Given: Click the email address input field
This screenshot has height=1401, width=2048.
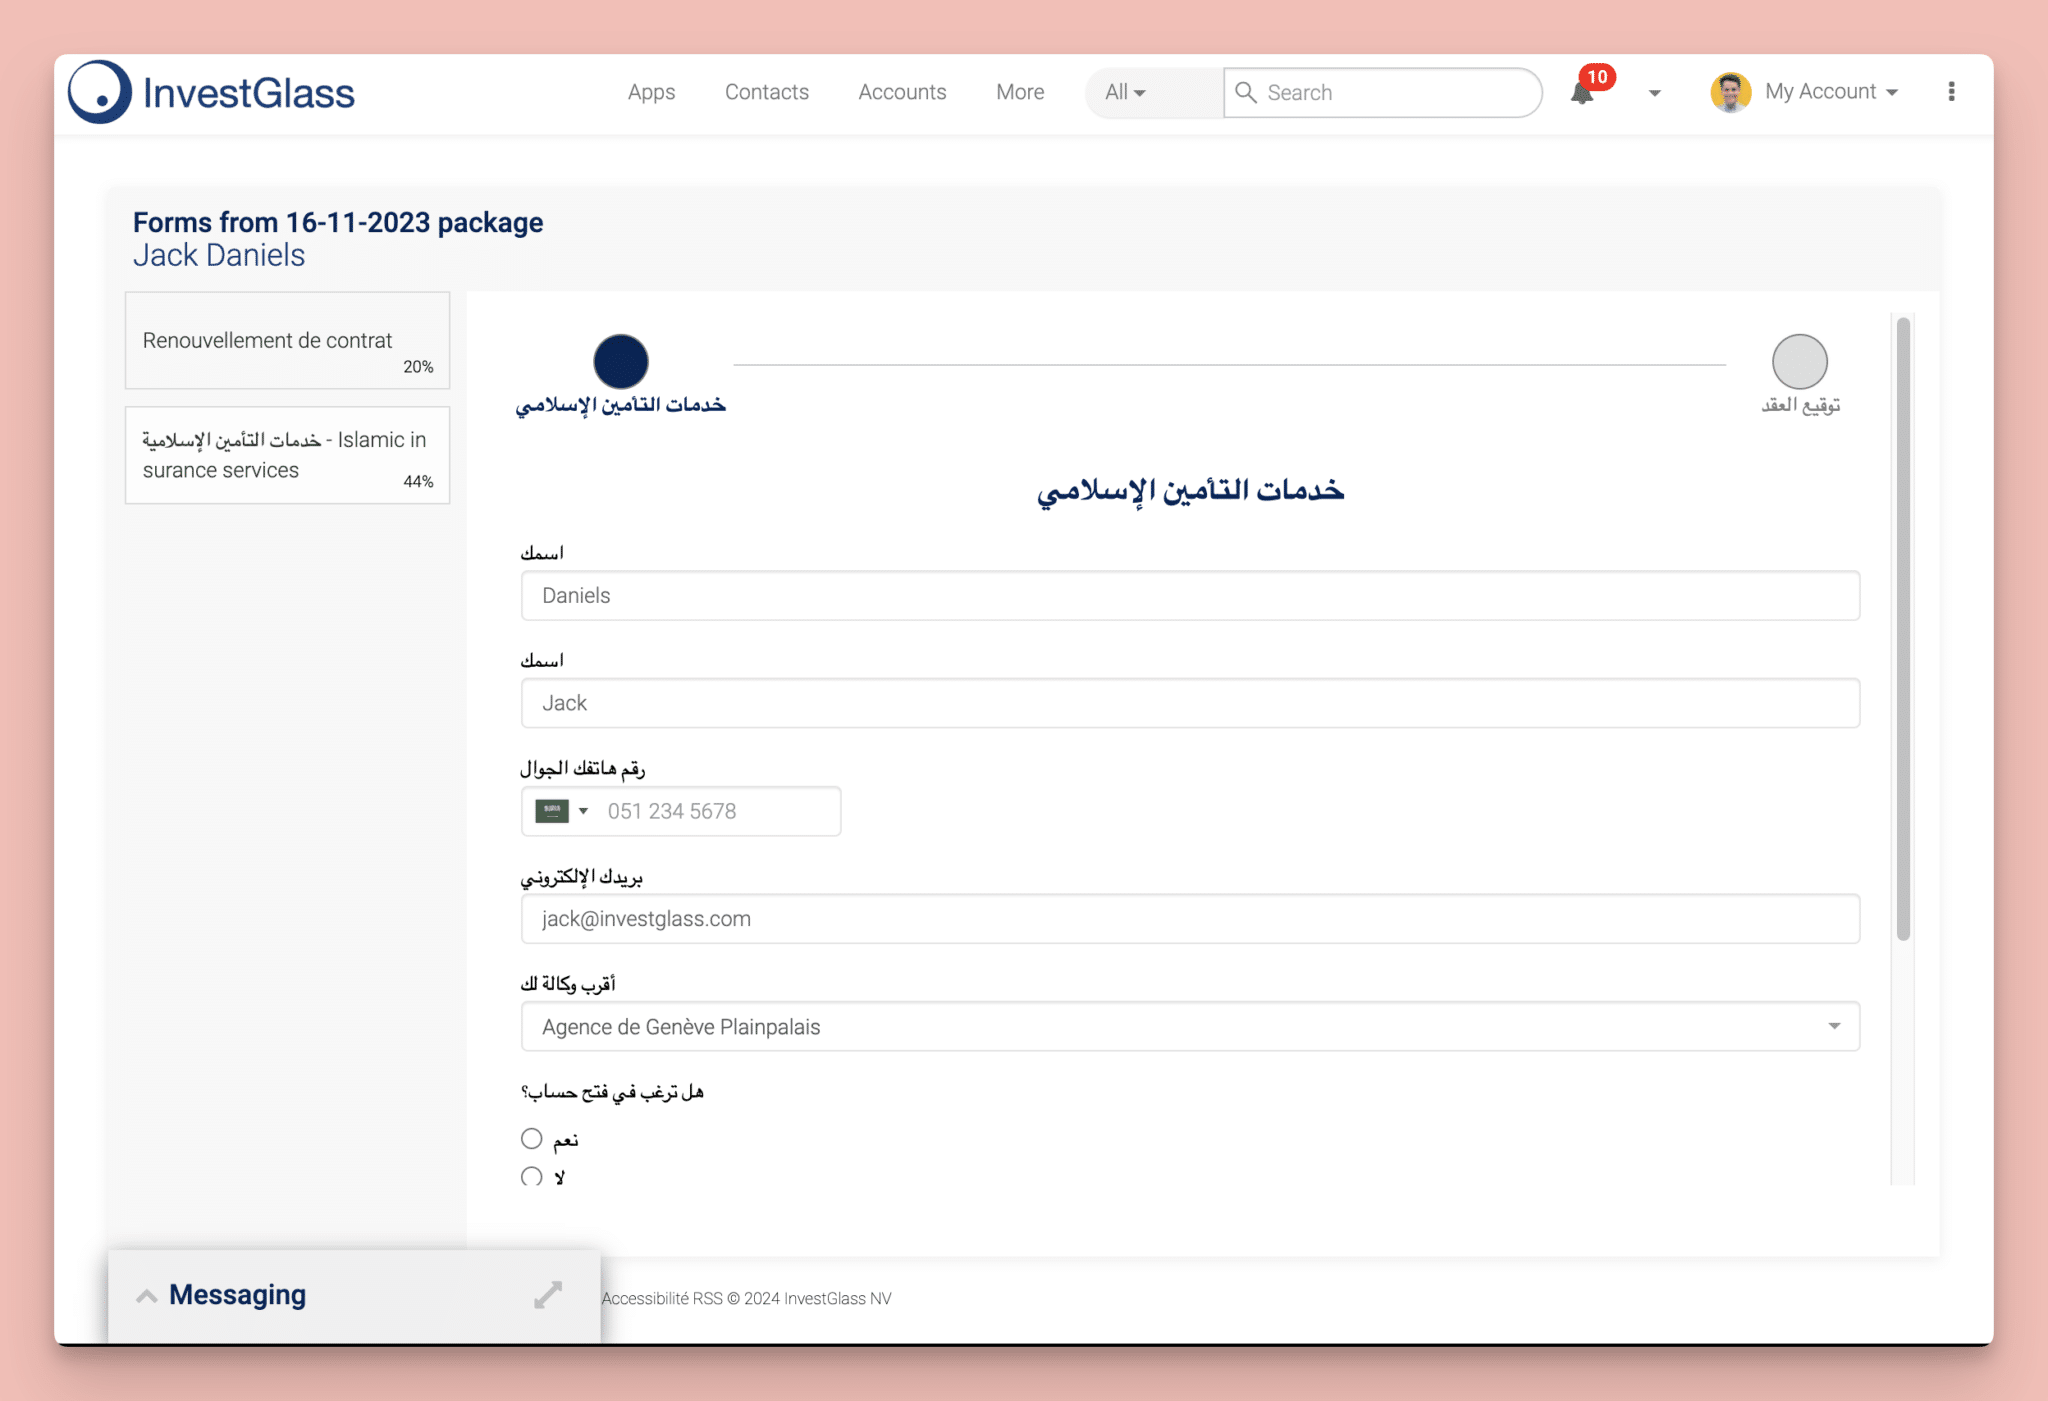Looking at the screenshot, I should pos(1189,918).
